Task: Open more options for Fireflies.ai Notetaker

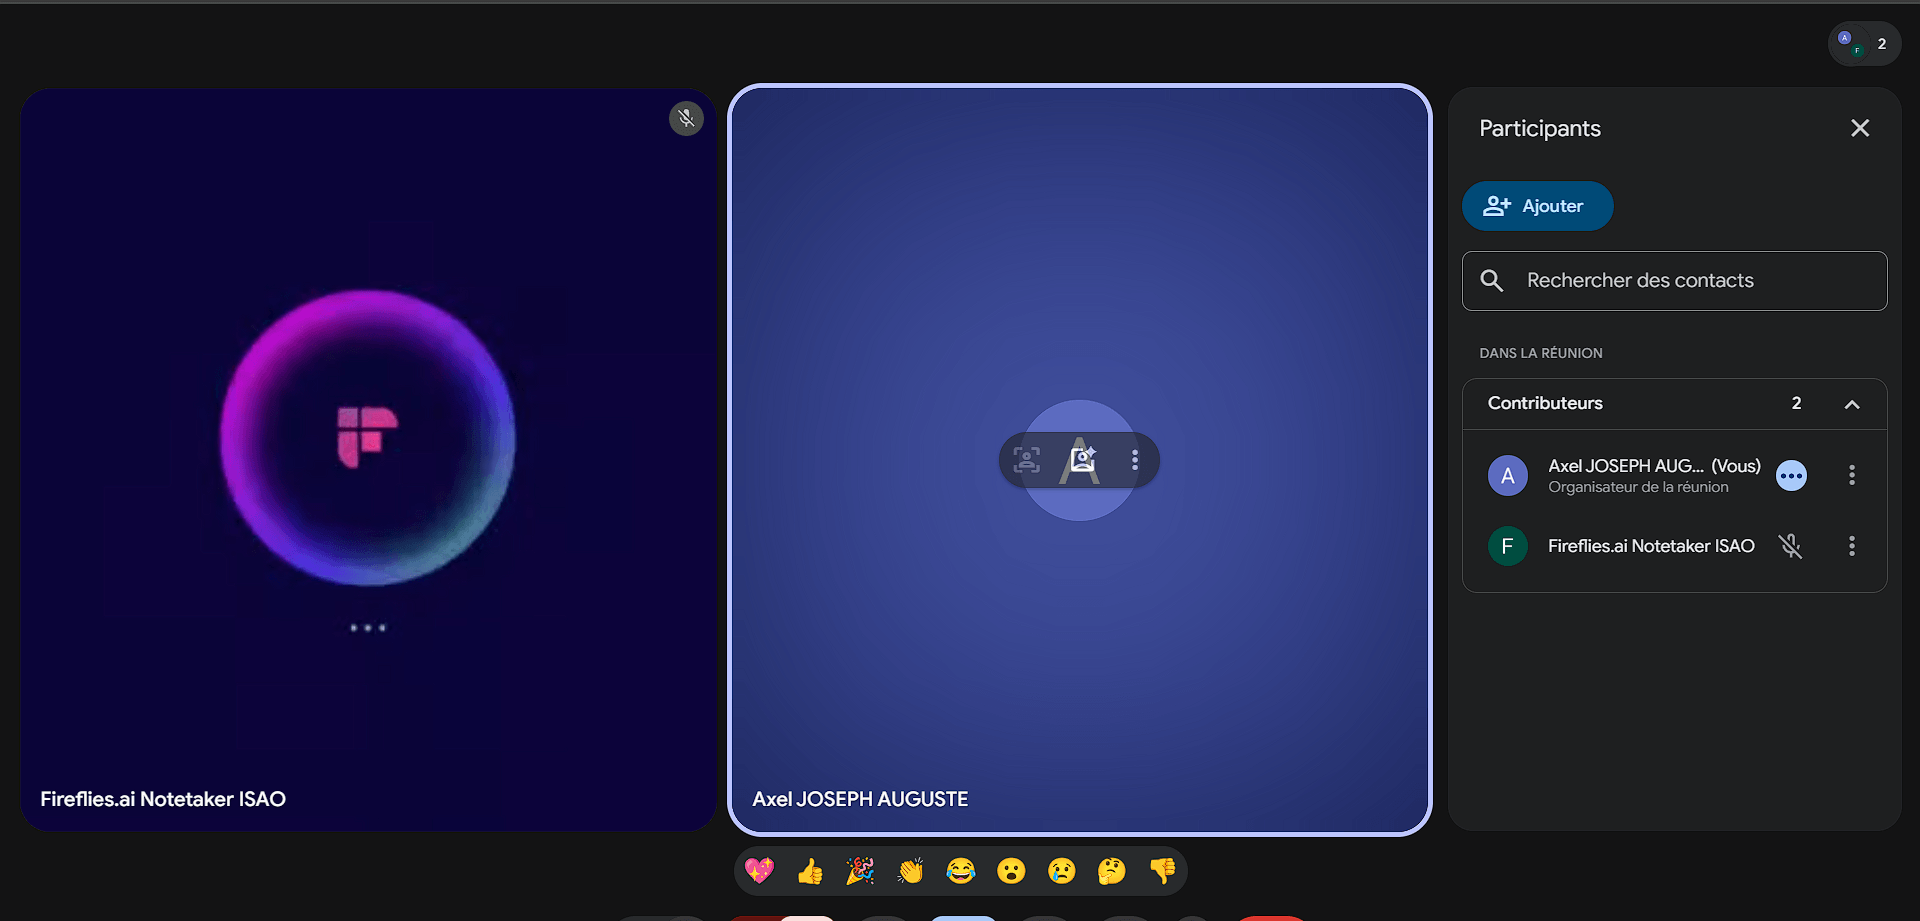Action: (x=1852, y=546)
